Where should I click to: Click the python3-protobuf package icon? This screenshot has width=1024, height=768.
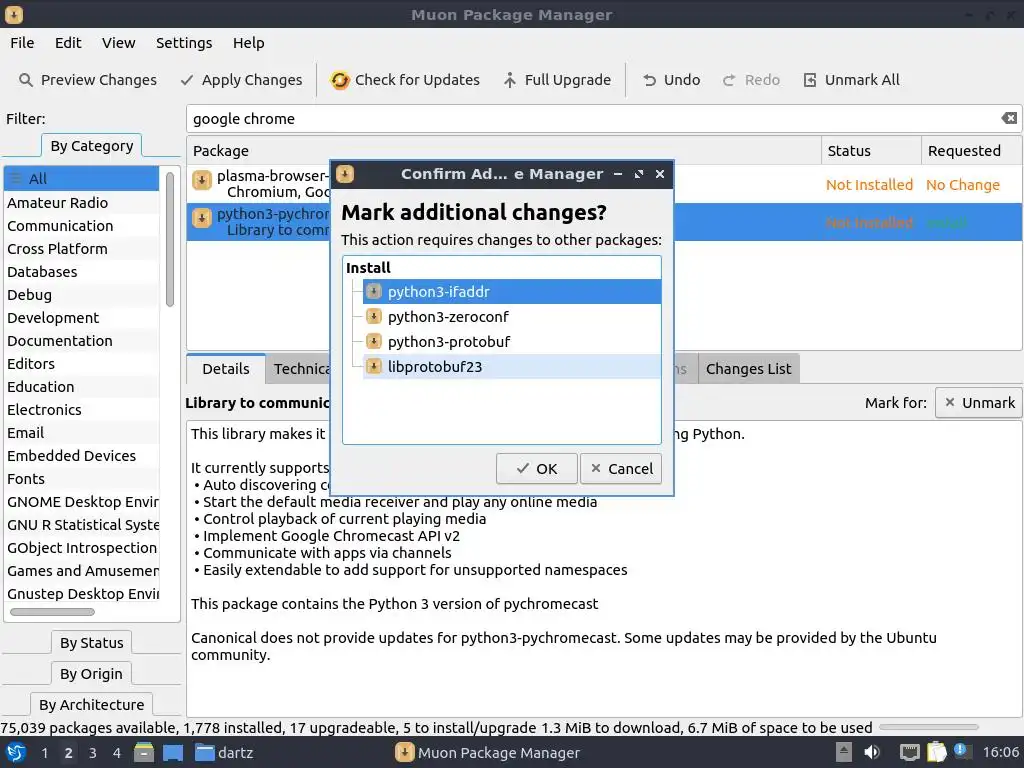[x=374, y=342]
